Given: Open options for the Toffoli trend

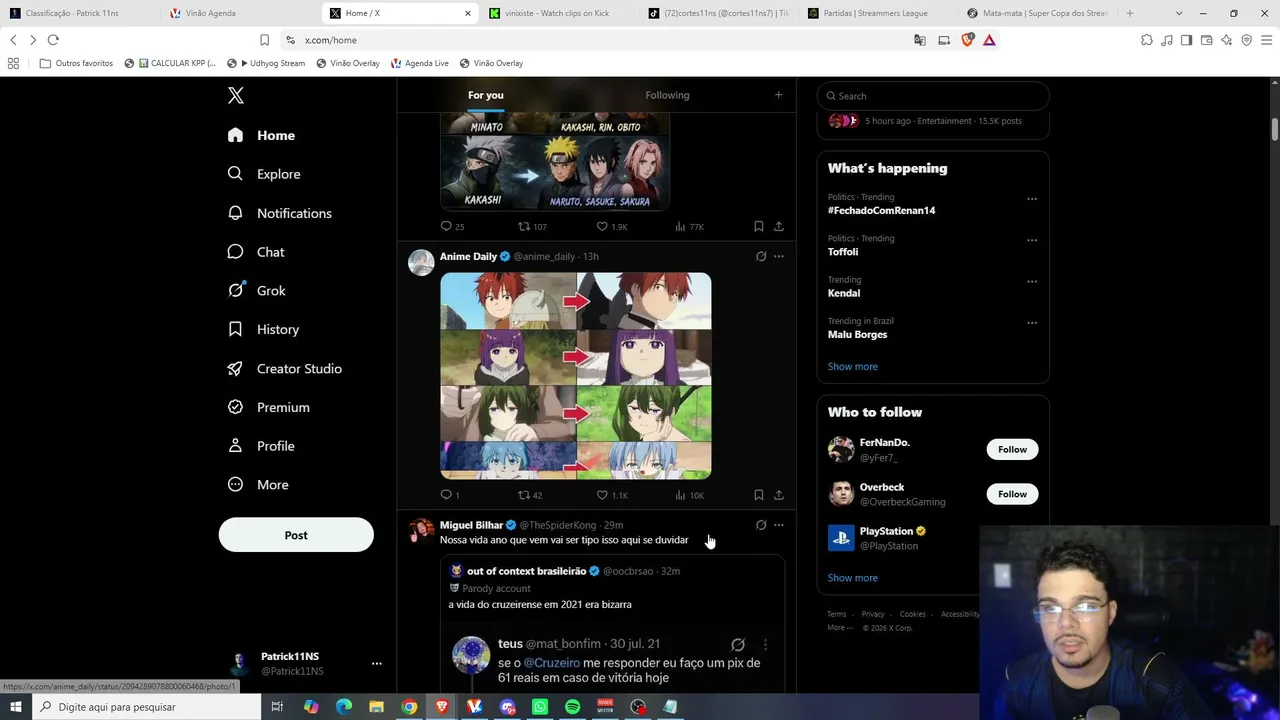Looking at the screenshot, I should (1032, 240).
